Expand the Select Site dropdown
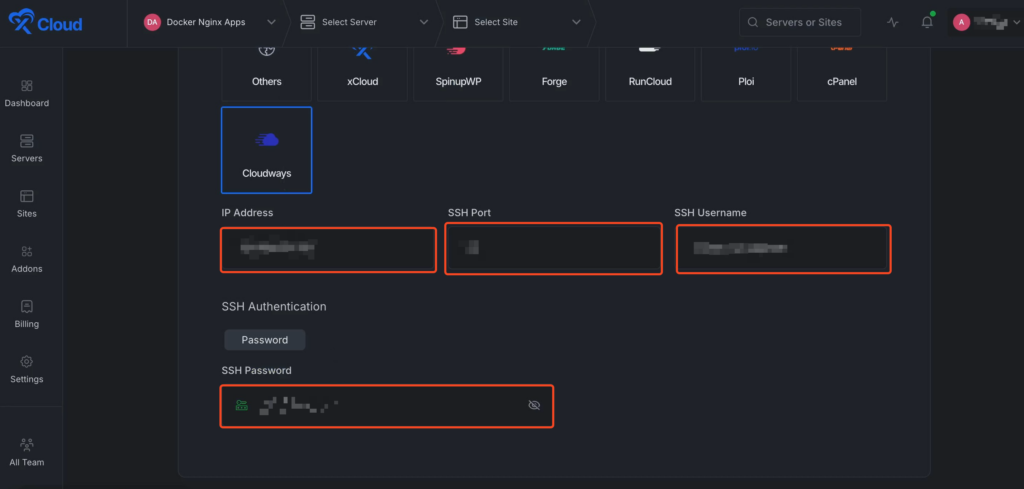The image size is (1024, 489). tap(516, 22)
